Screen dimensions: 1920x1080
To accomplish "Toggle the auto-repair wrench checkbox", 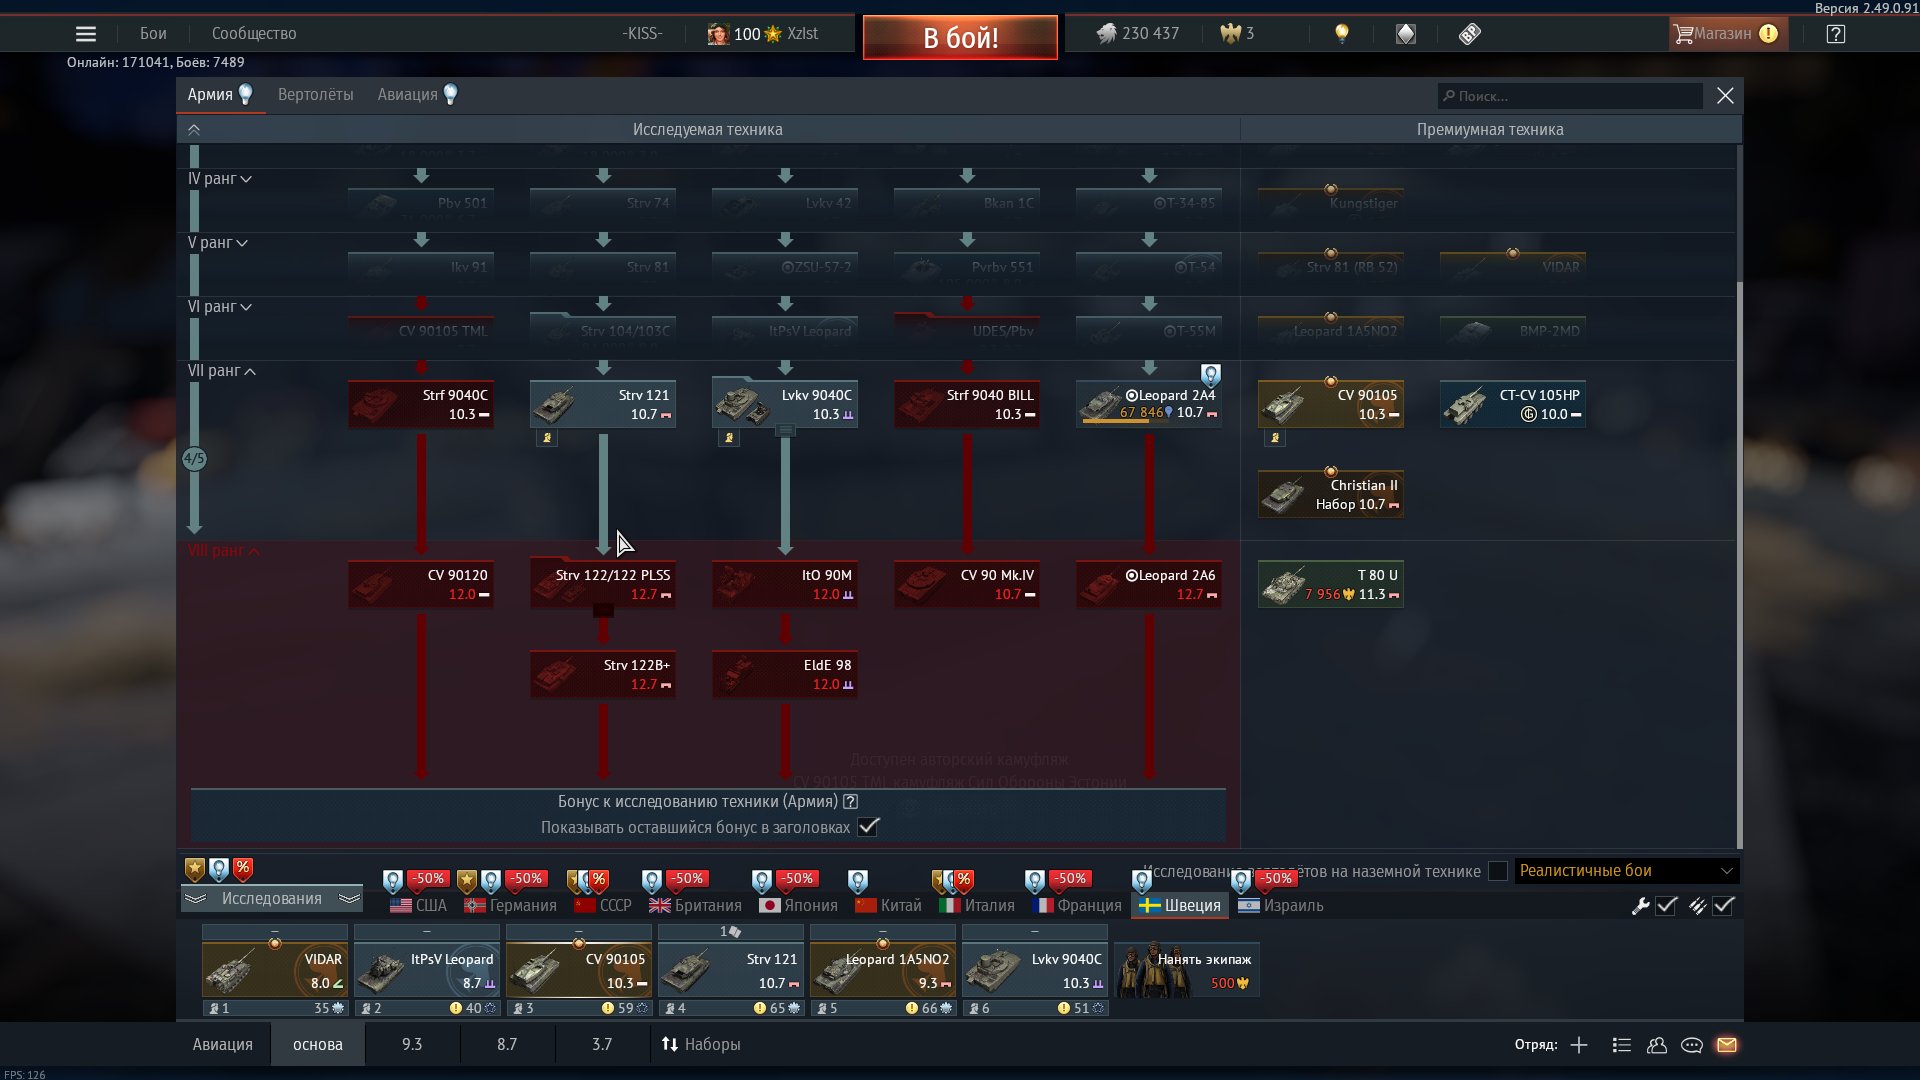I will 1666,906.
